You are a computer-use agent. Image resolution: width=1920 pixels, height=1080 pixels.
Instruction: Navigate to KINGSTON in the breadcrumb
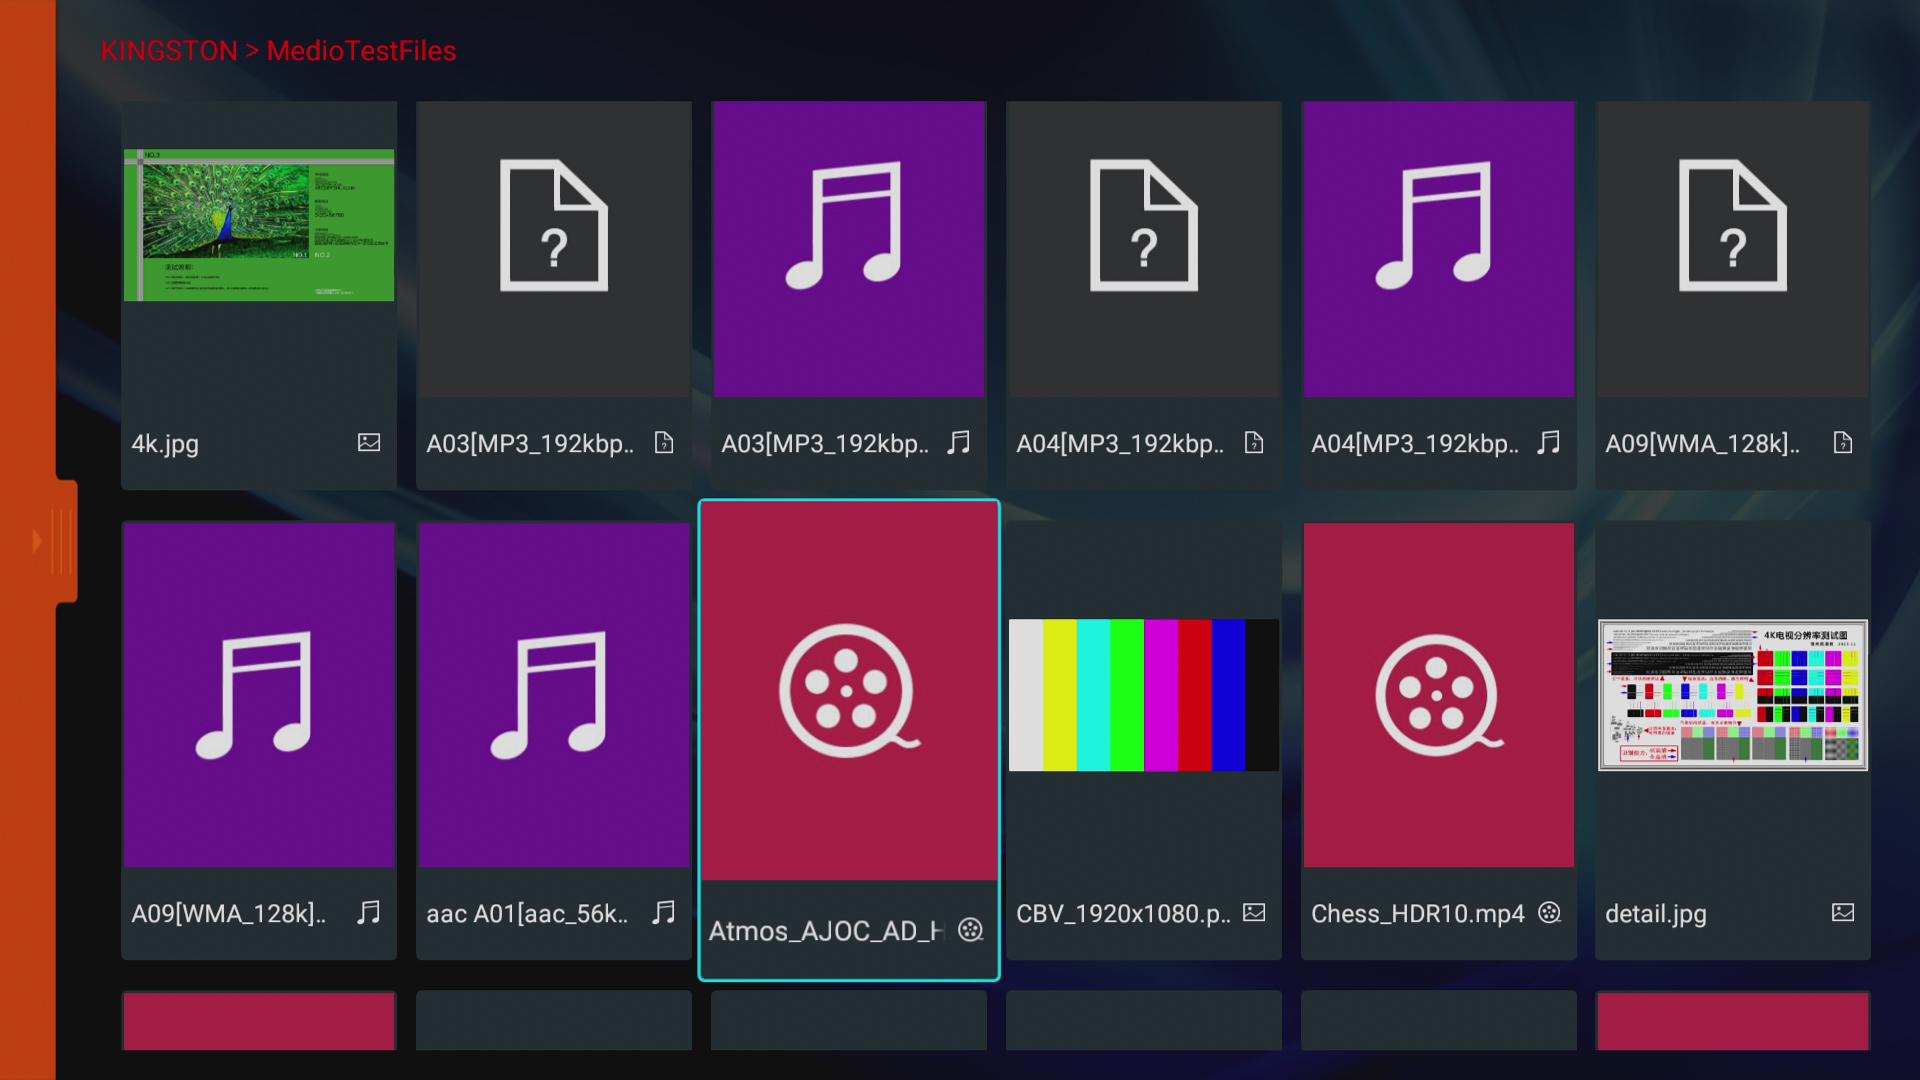coord(169,51)
